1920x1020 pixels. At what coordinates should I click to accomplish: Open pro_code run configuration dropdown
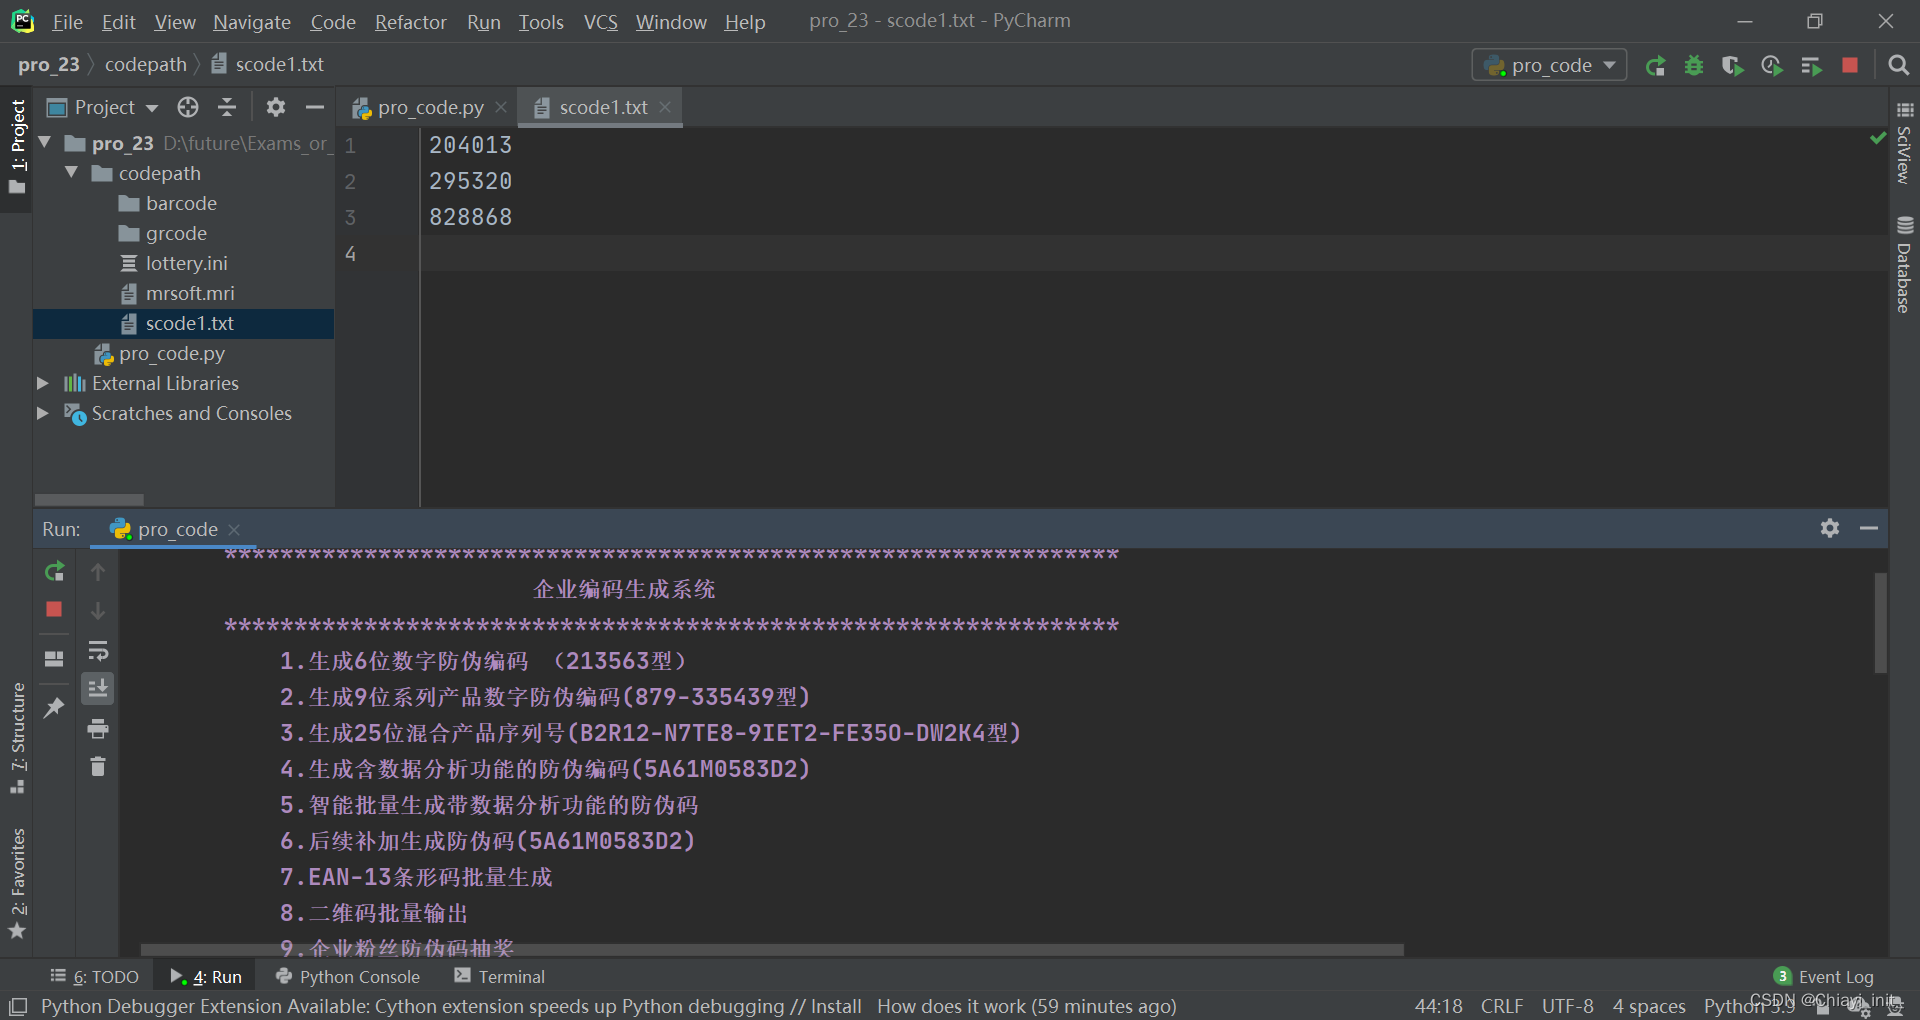pyautogui.click(x=1549, y=65)
